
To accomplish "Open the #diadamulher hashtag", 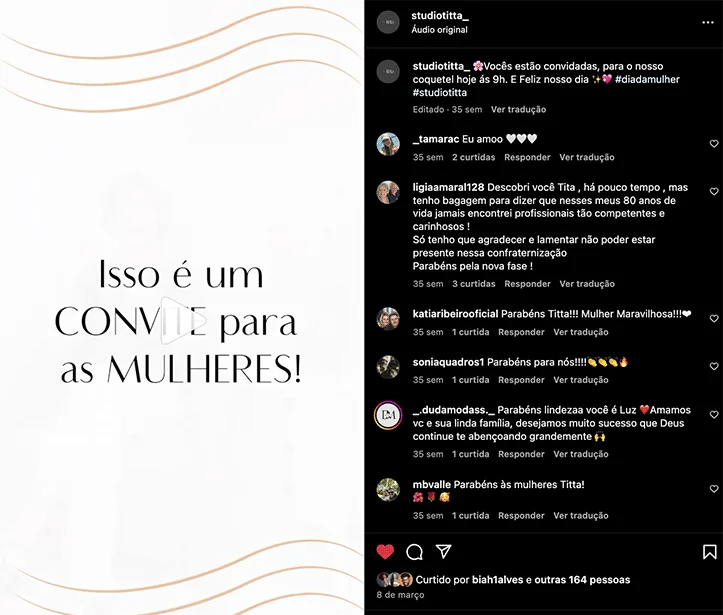I will [647, 79].
